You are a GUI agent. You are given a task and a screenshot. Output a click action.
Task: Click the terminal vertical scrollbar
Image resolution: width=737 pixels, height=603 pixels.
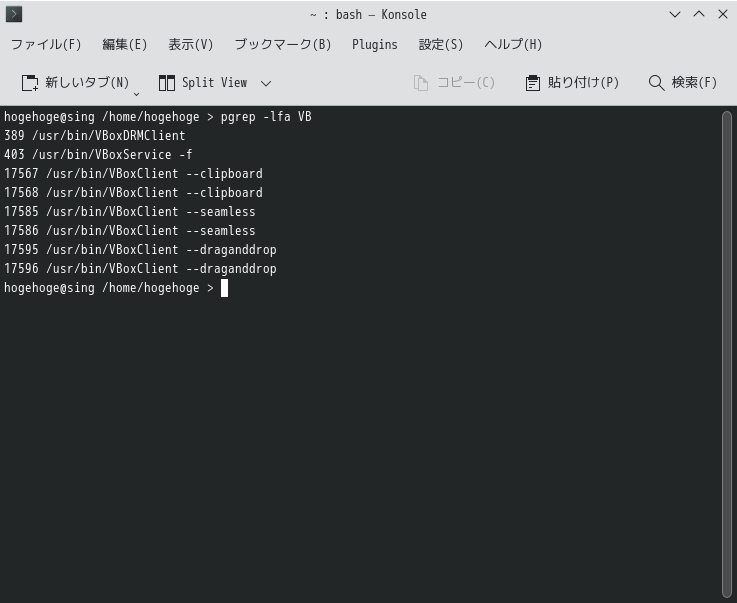(727, 354)
